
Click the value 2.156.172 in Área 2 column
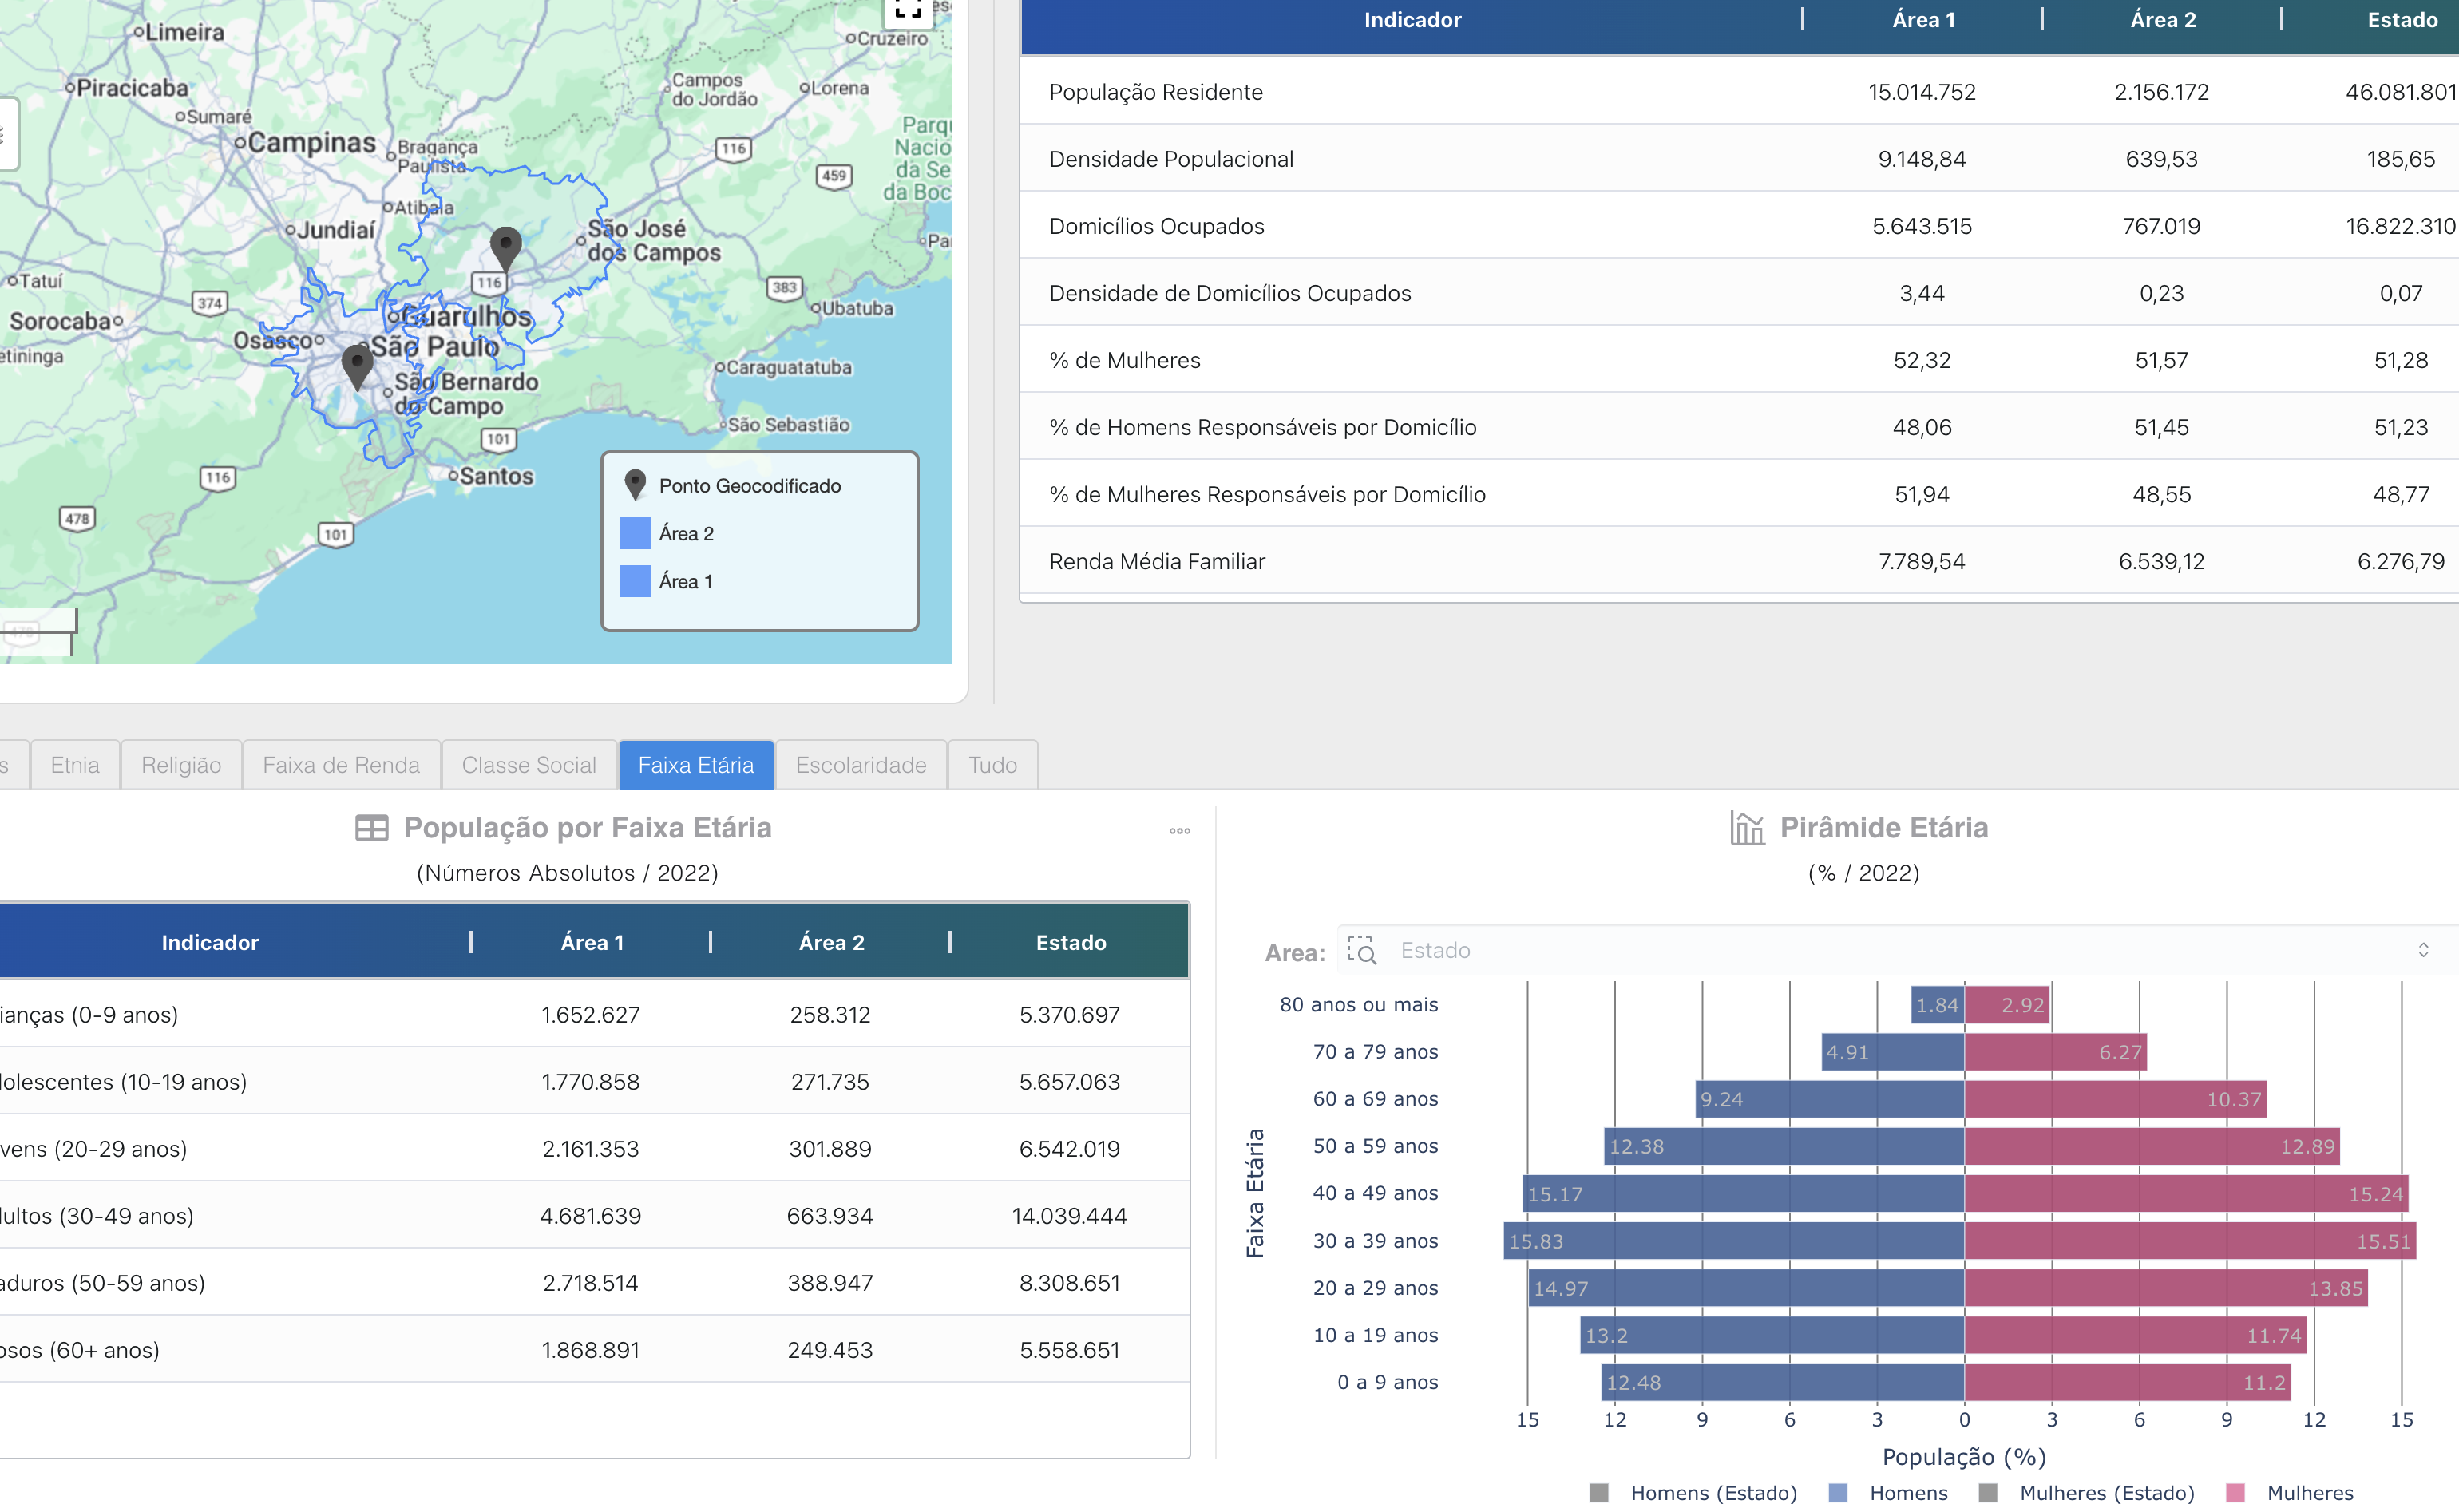2161,92
